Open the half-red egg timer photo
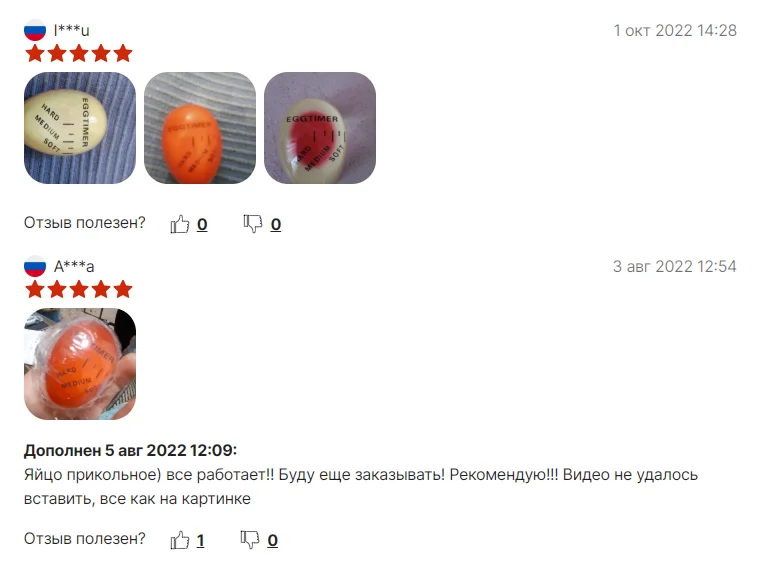Image resolution: width=757 pixels, height=563 pixels. click(320, 128)
